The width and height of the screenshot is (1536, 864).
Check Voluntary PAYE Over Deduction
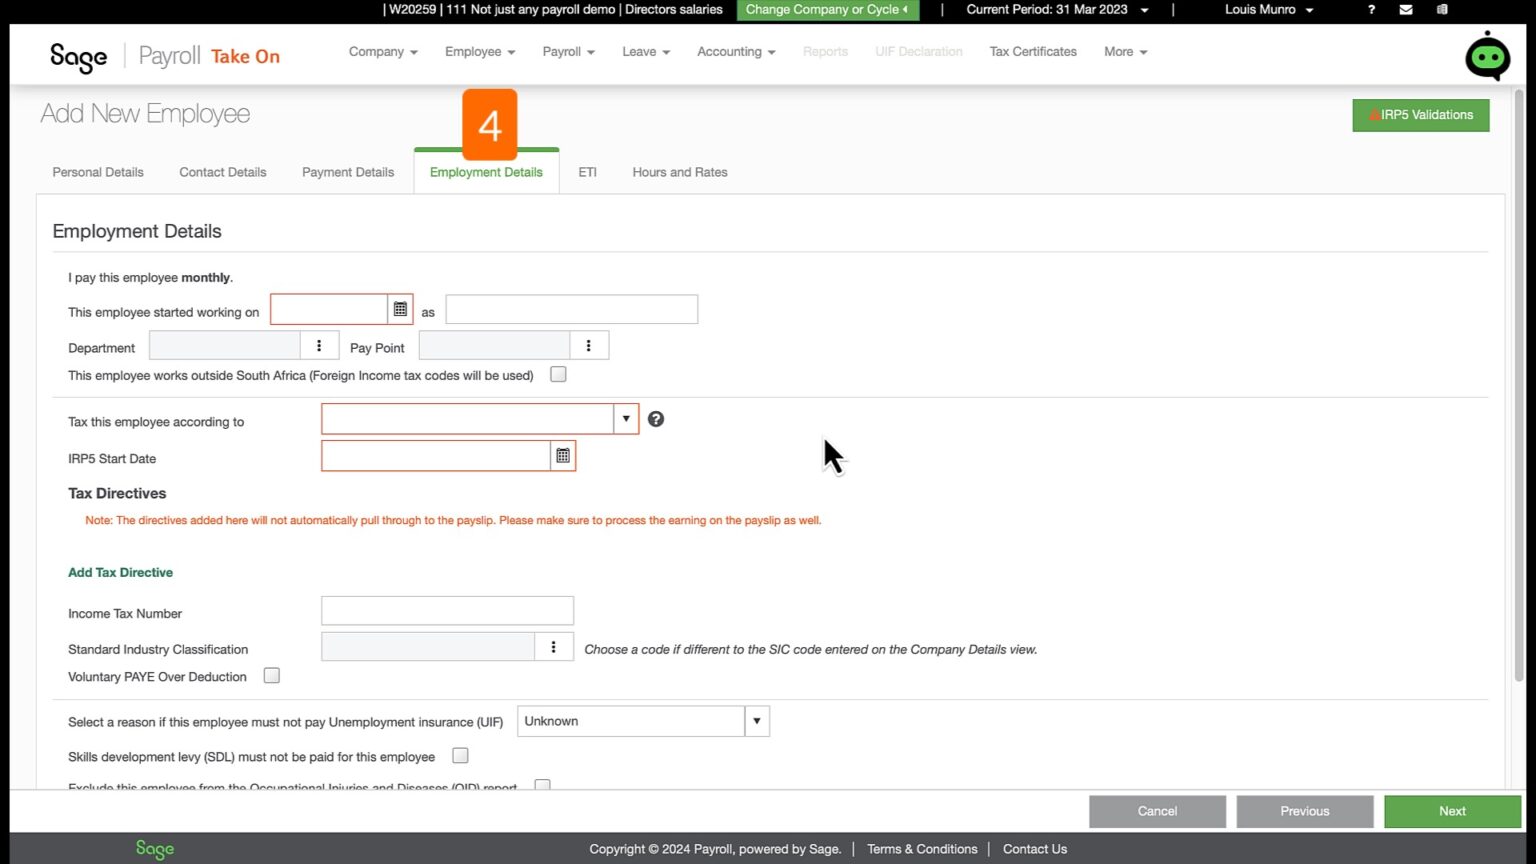[271, 675]
